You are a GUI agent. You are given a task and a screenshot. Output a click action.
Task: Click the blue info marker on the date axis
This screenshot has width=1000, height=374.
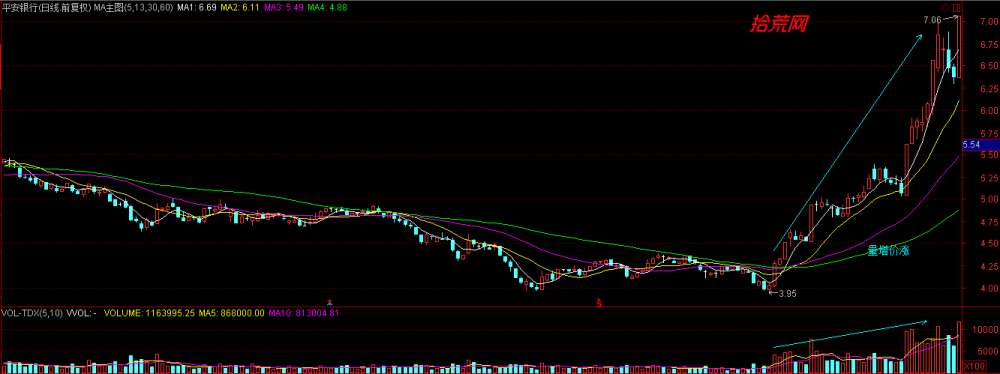coord(329,303)
